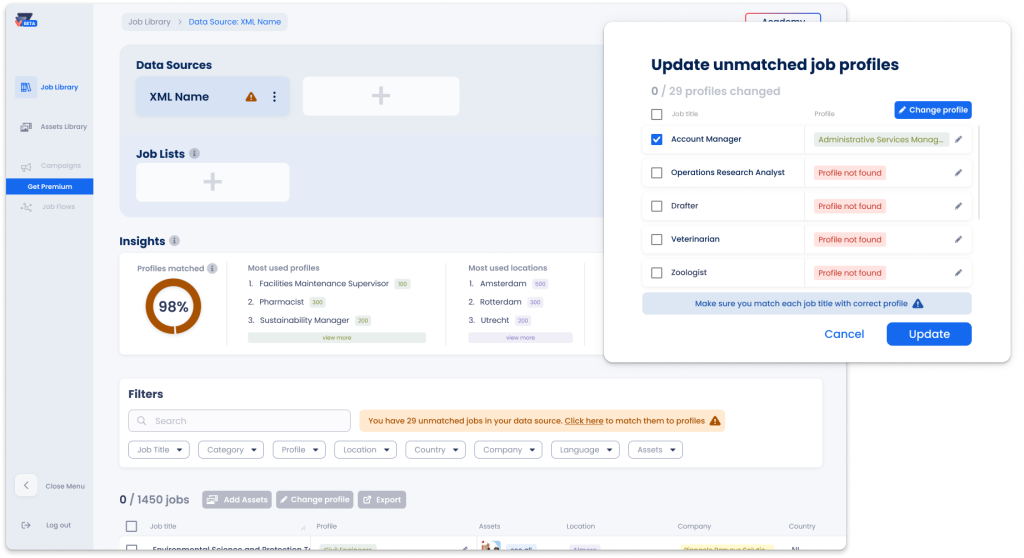Expand the Category filter dropdown
Screen dimensions: 1024x558
(231, 450)
